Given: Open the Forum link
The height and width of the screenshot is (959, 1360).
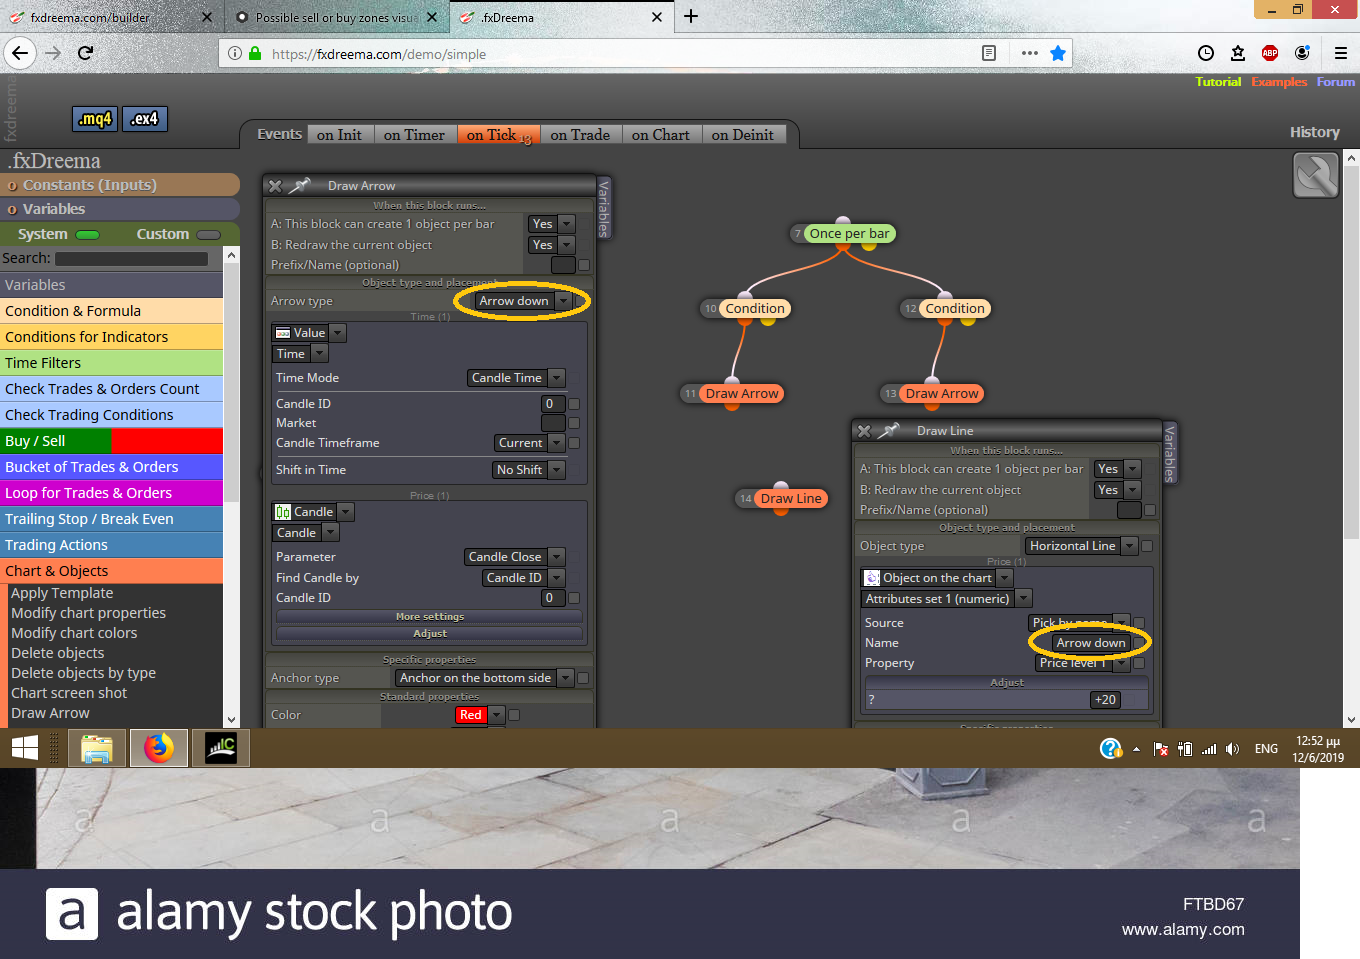Looking at the screenshot, I should tap(1336, 82).
